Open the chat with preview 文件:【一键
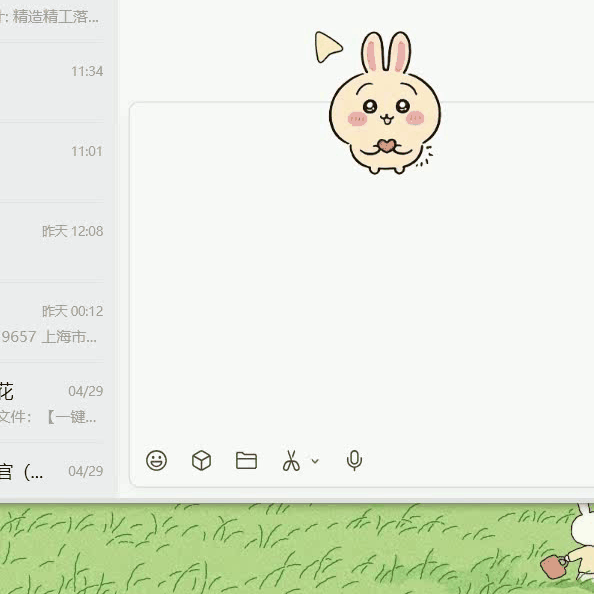 pyautogui.click(x=52, y=402)
